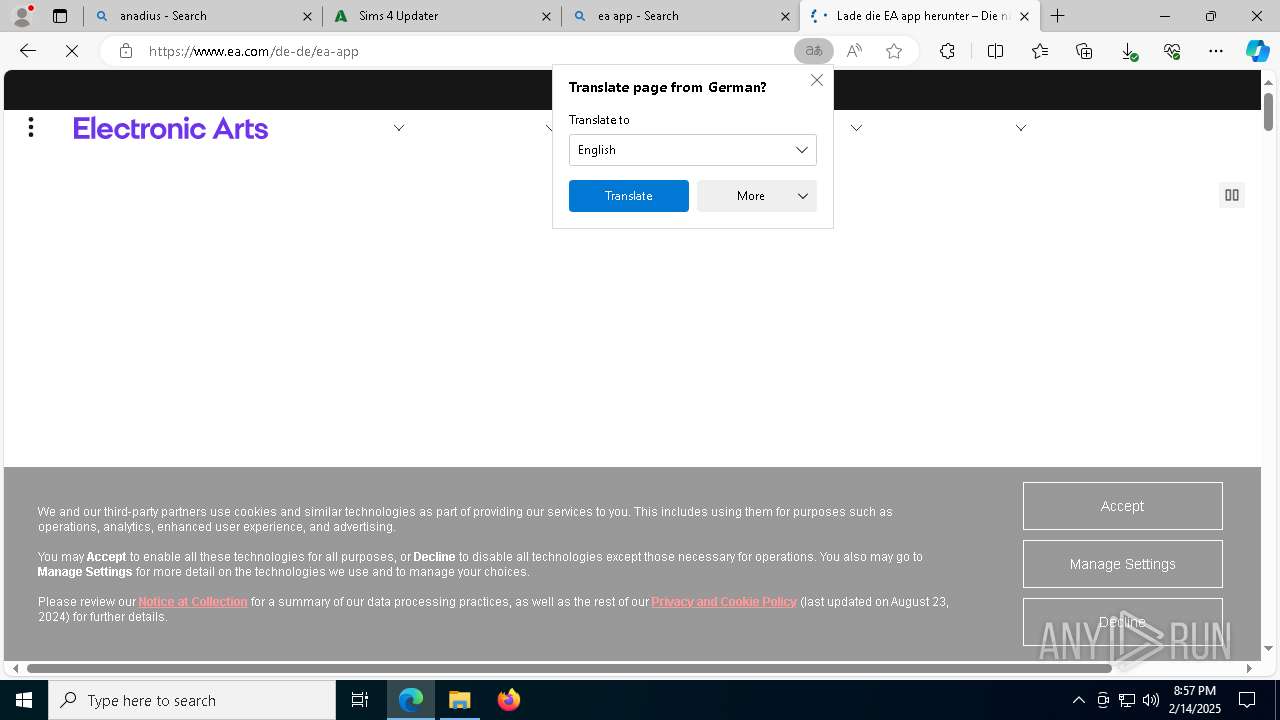Click the Electronic Arts logo

click(170, 128)
